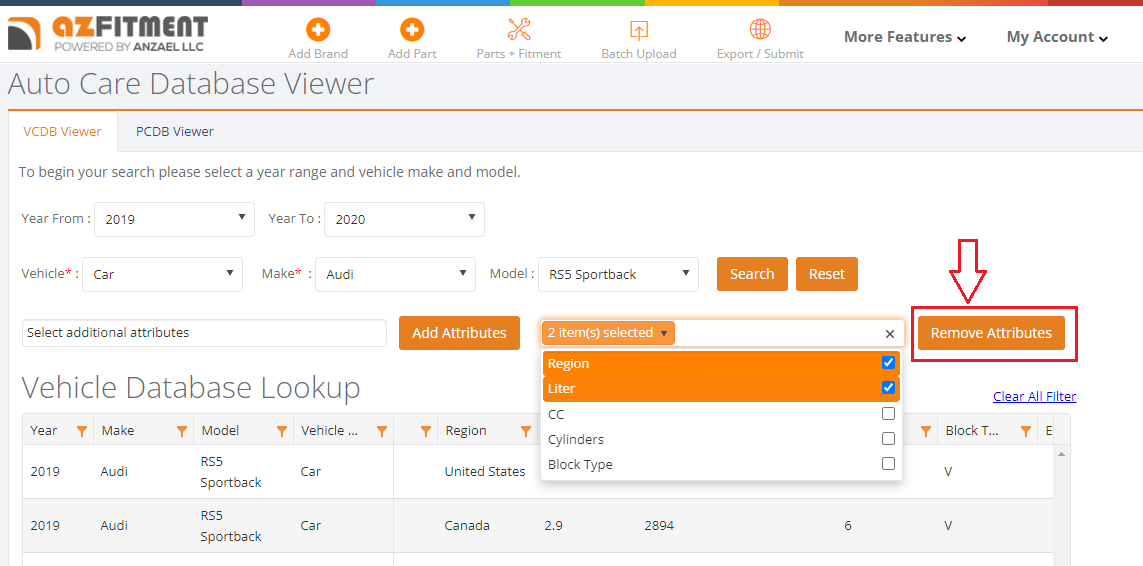Switch to the PCDB Viewer tab
Viewport: 1143px width, 566px height.
click(175, 132)
